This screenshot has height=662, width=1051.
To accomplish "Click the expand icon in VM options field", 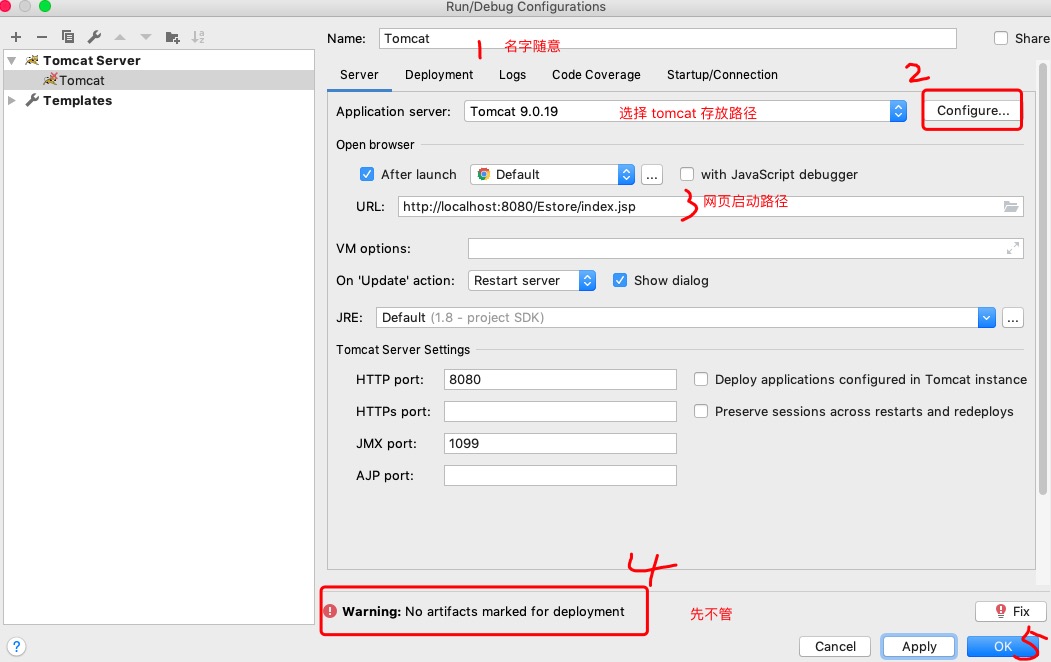I will pyautogui.click(x=1012, y=248).
